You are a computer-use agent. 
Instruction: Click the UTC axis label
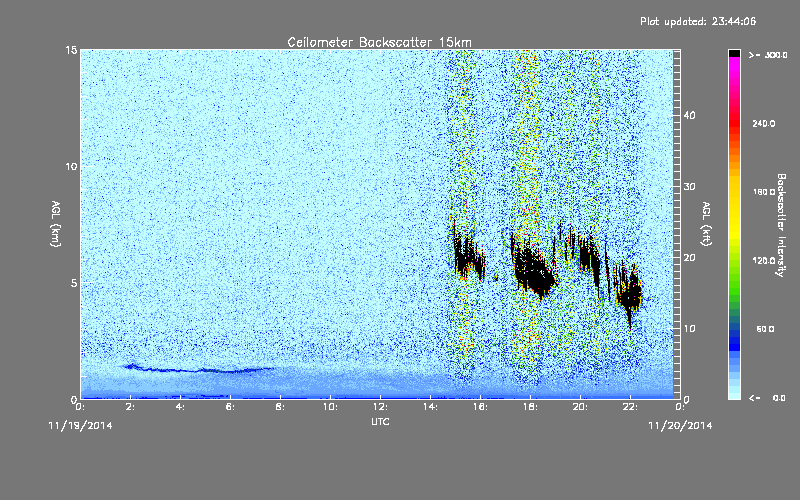point(380,421)
